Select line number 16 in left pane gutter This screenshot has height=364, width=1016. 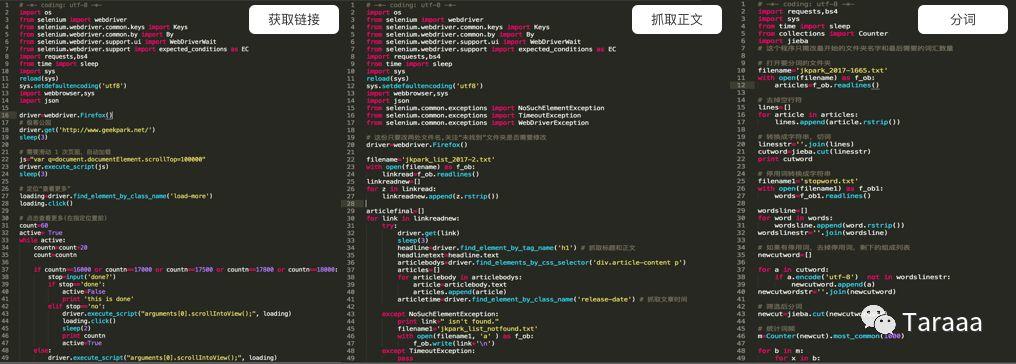[5, 115]
